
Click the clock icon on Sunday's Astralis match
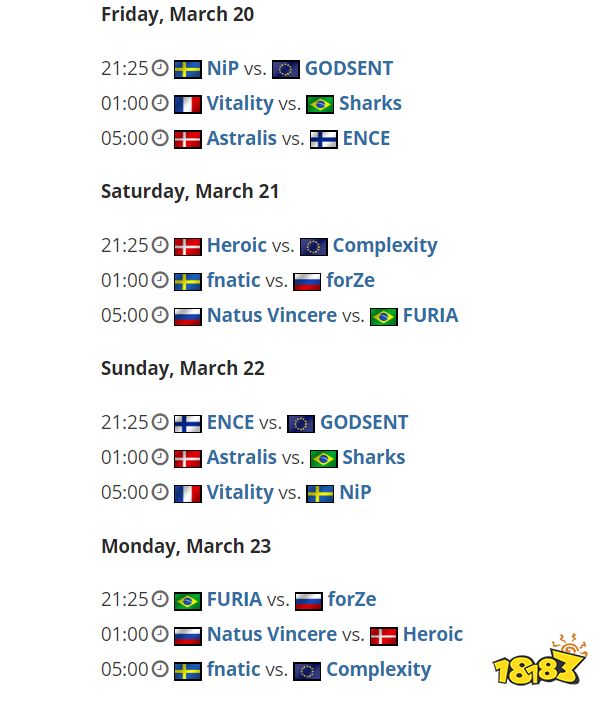pyautogui.click(x=160, y=458)
